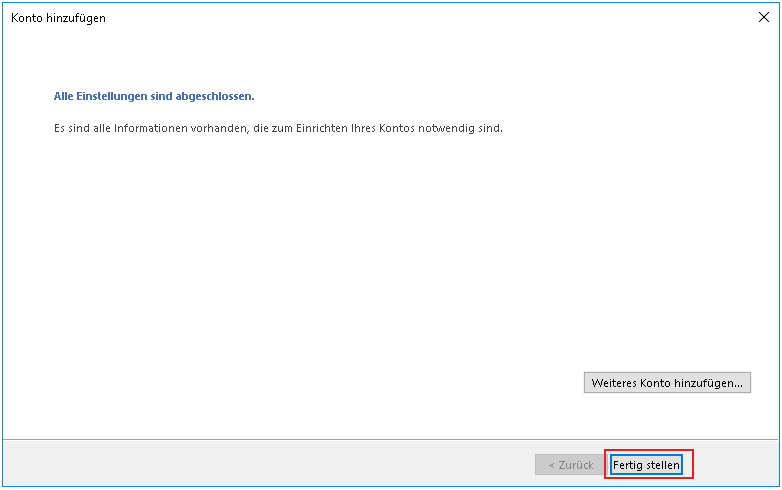Click text 'Es sind alle Informationen vorhanden'

[151, 128]
